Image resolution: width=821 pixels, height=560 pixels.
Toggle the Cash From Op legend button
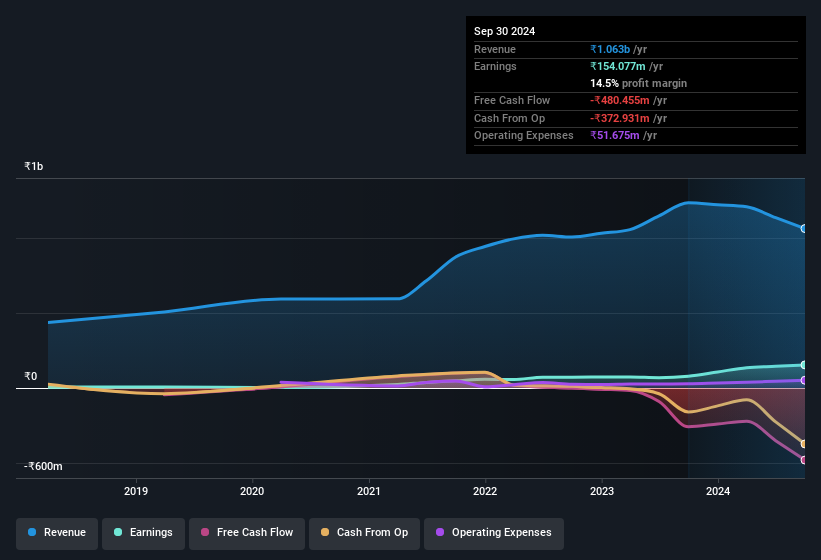tap(364, 533)
